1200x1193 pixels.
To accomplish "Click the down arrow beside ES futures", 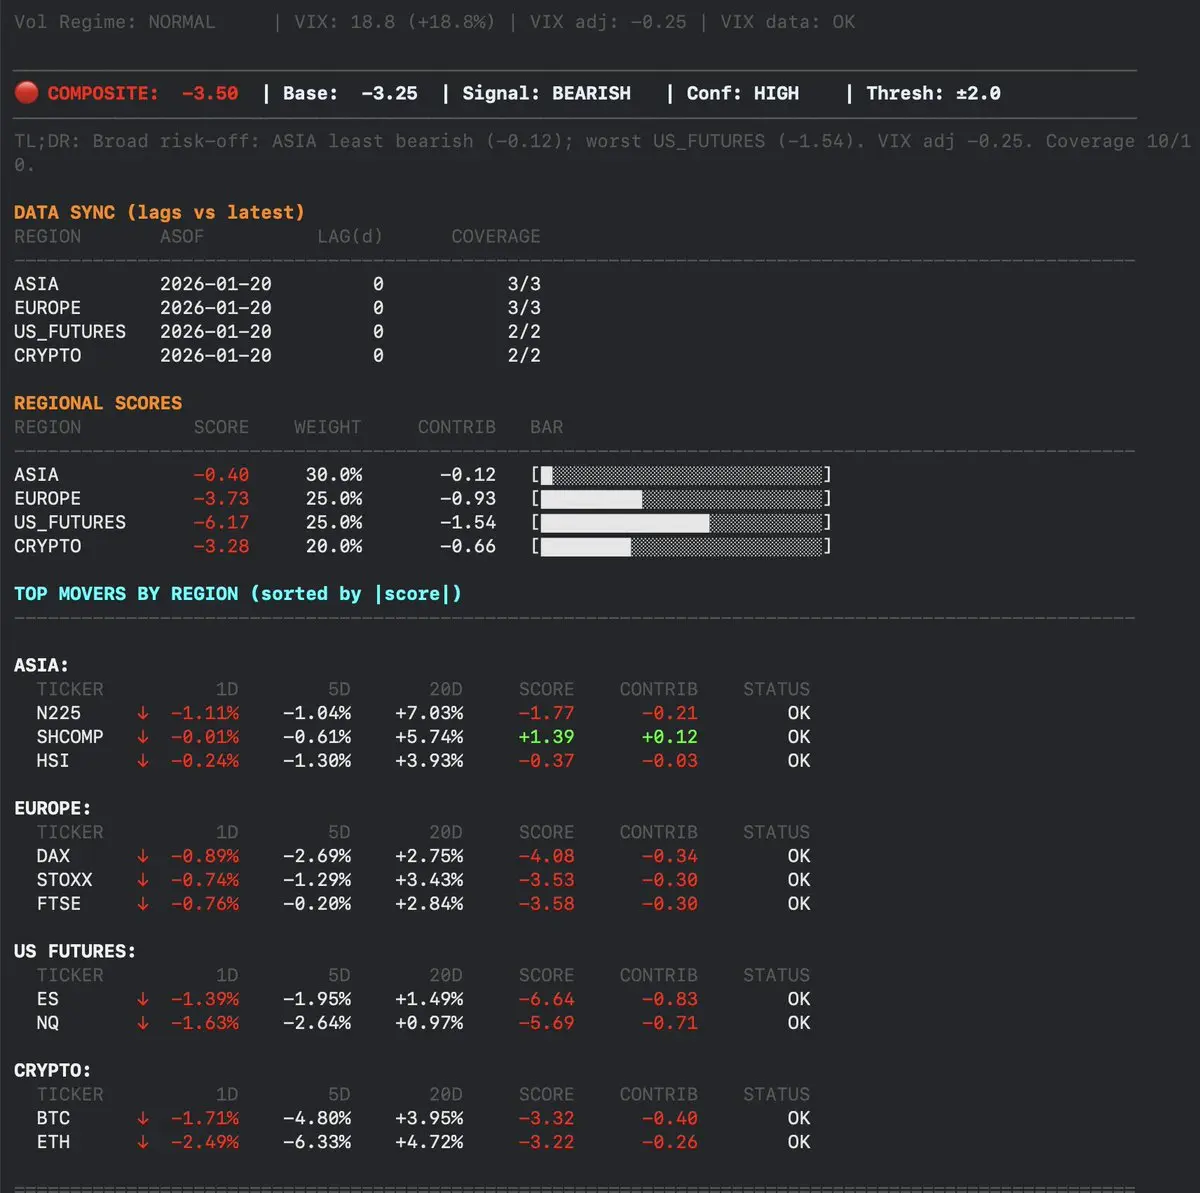I will [143, 999].
